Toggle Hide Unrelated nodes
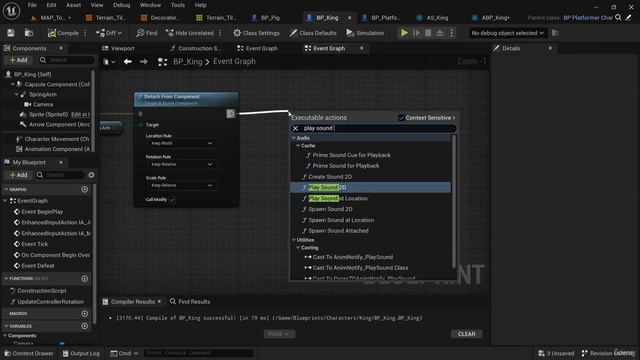The image size is (640, 360). coord(189,33)
